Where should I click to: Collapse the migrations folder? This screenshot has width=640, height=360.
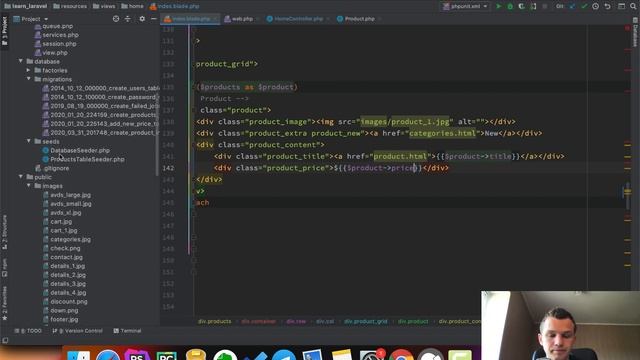[29, 79]
